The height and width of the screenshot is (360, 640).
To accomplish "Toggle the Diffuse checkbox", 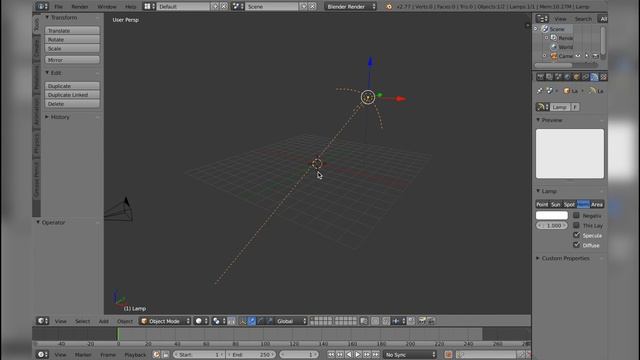I will point(576,245).
